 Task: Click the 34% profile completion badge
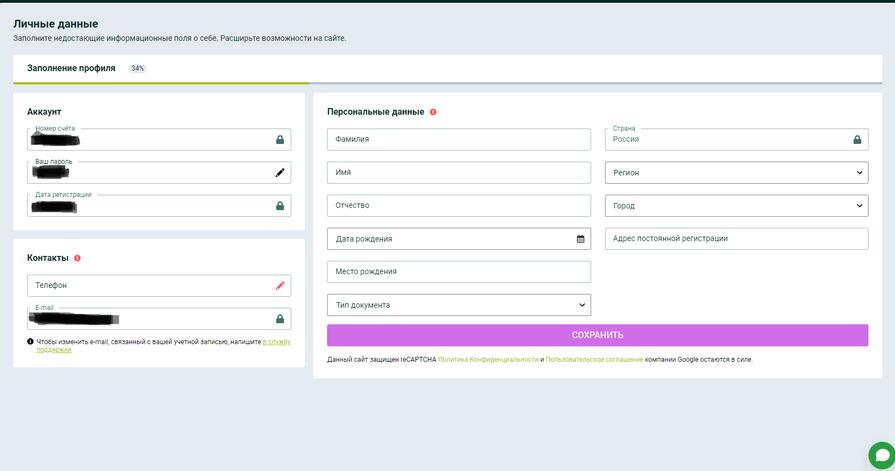tap(138, 69)
